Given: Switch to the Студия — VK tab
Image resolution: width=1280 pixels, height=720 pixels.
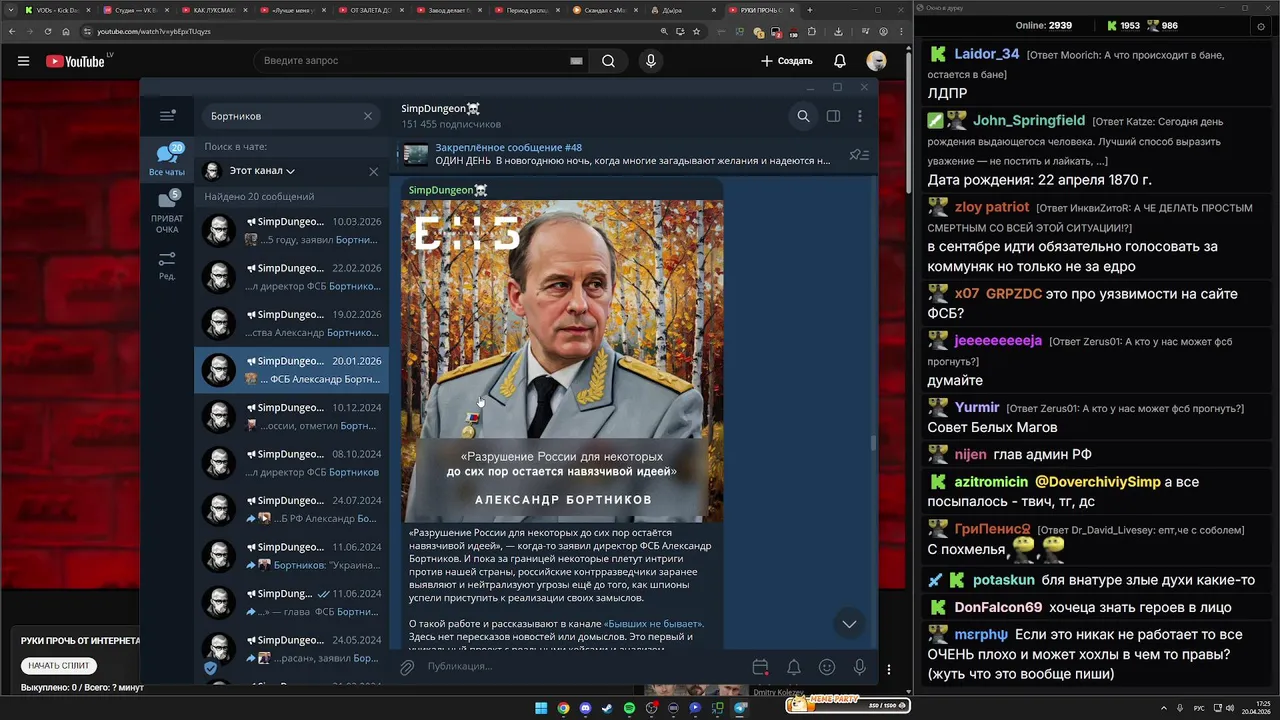Looking at the screenshot, I should pyautogui.click(x=134, y=10).
